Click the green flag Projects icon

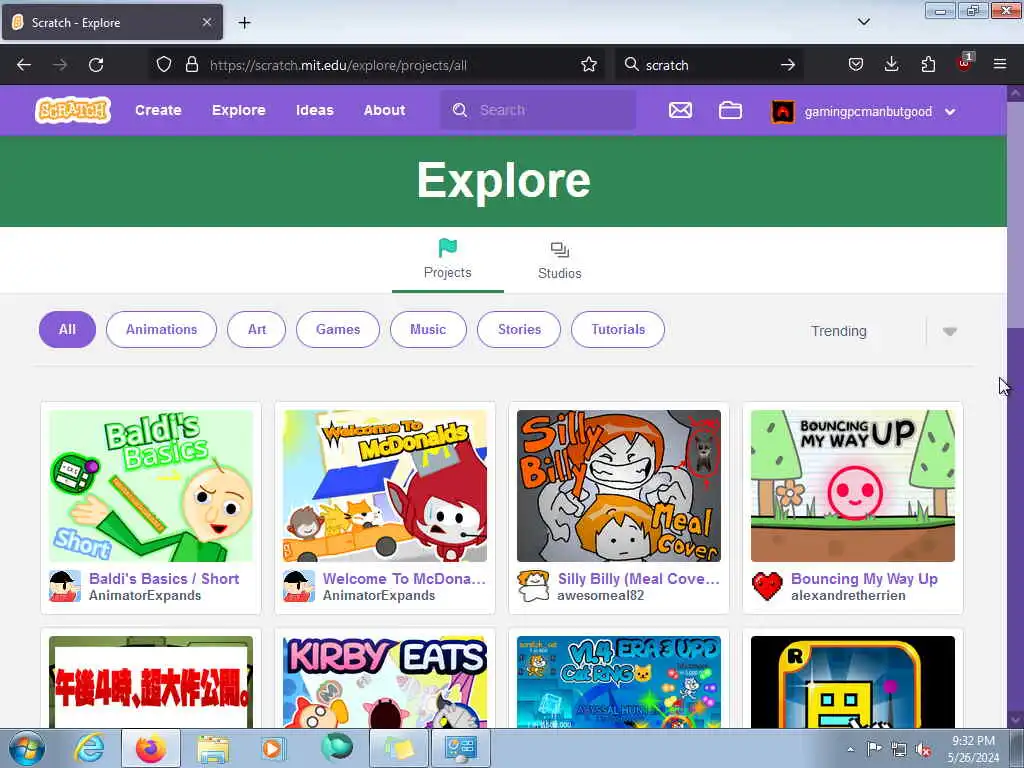447,248
